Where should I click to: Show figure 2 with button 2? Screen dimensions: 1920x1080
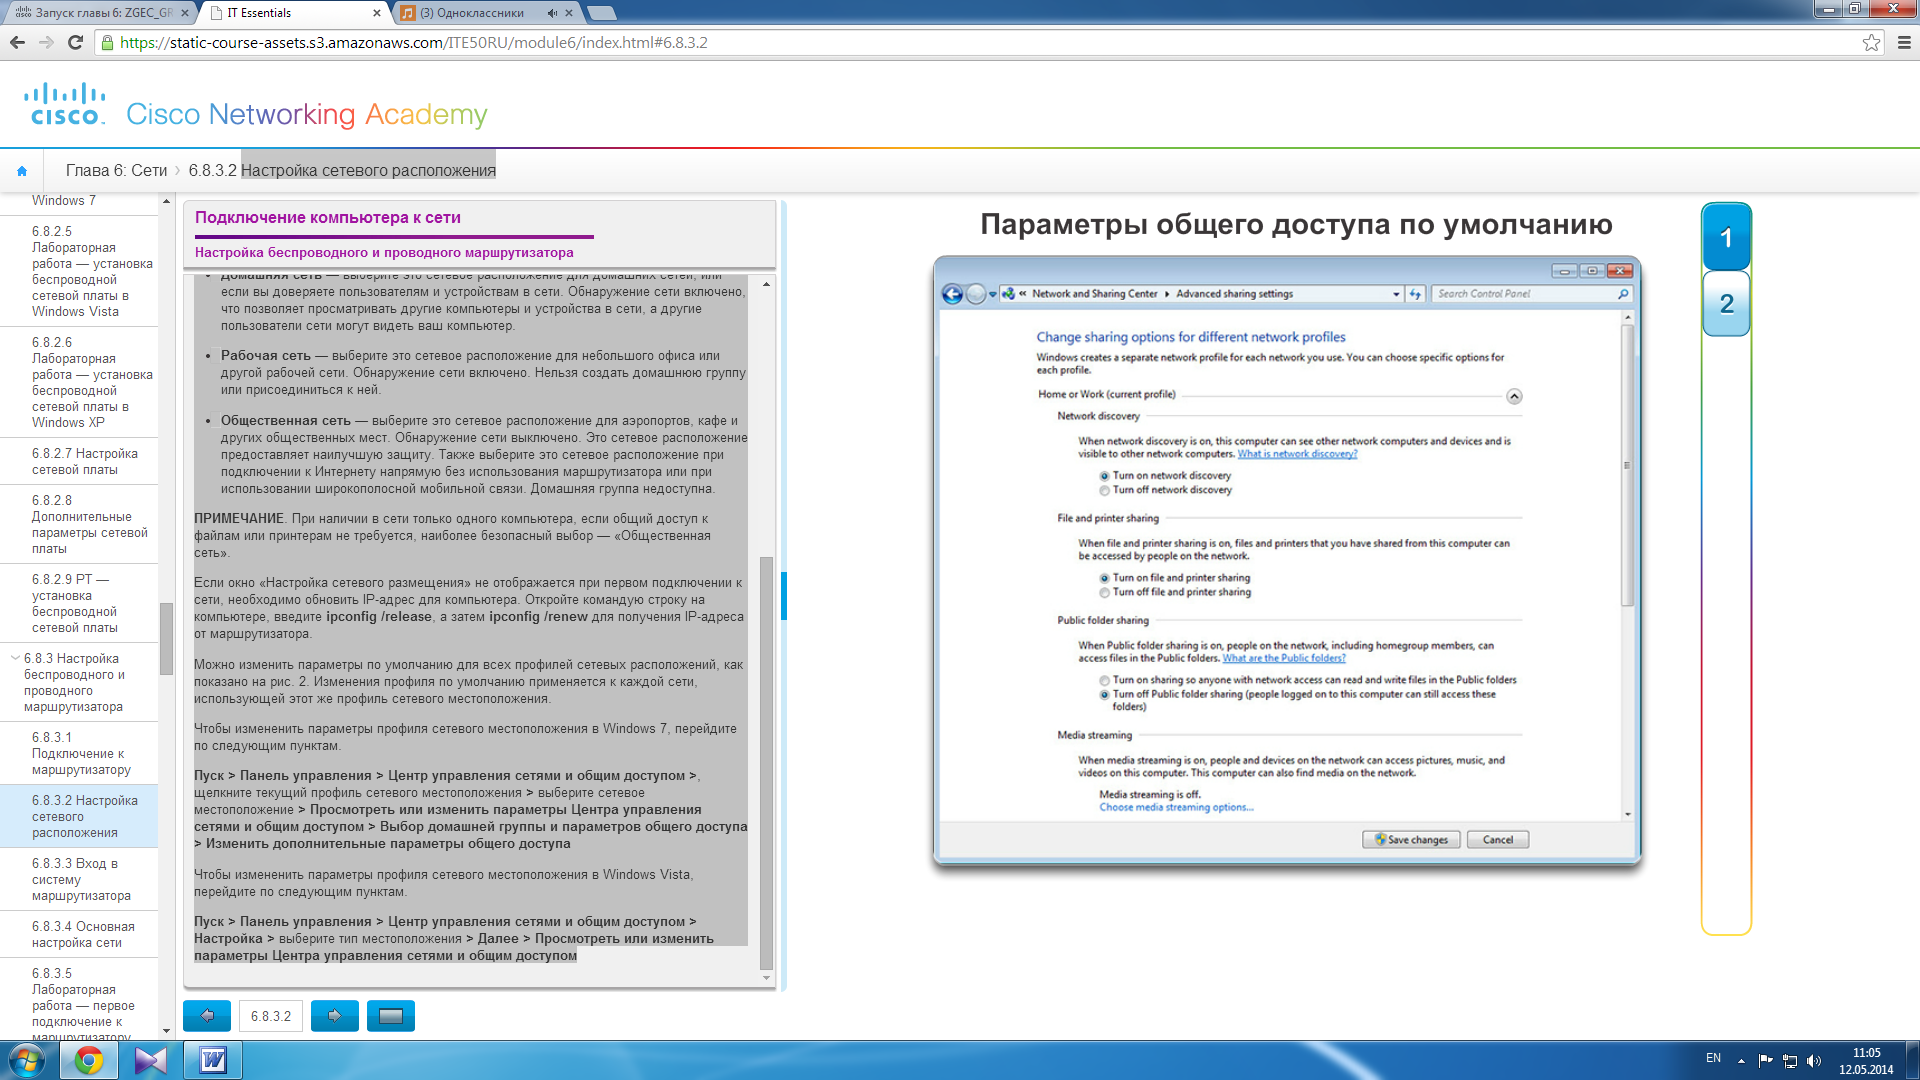click(x=1726, y=303)
